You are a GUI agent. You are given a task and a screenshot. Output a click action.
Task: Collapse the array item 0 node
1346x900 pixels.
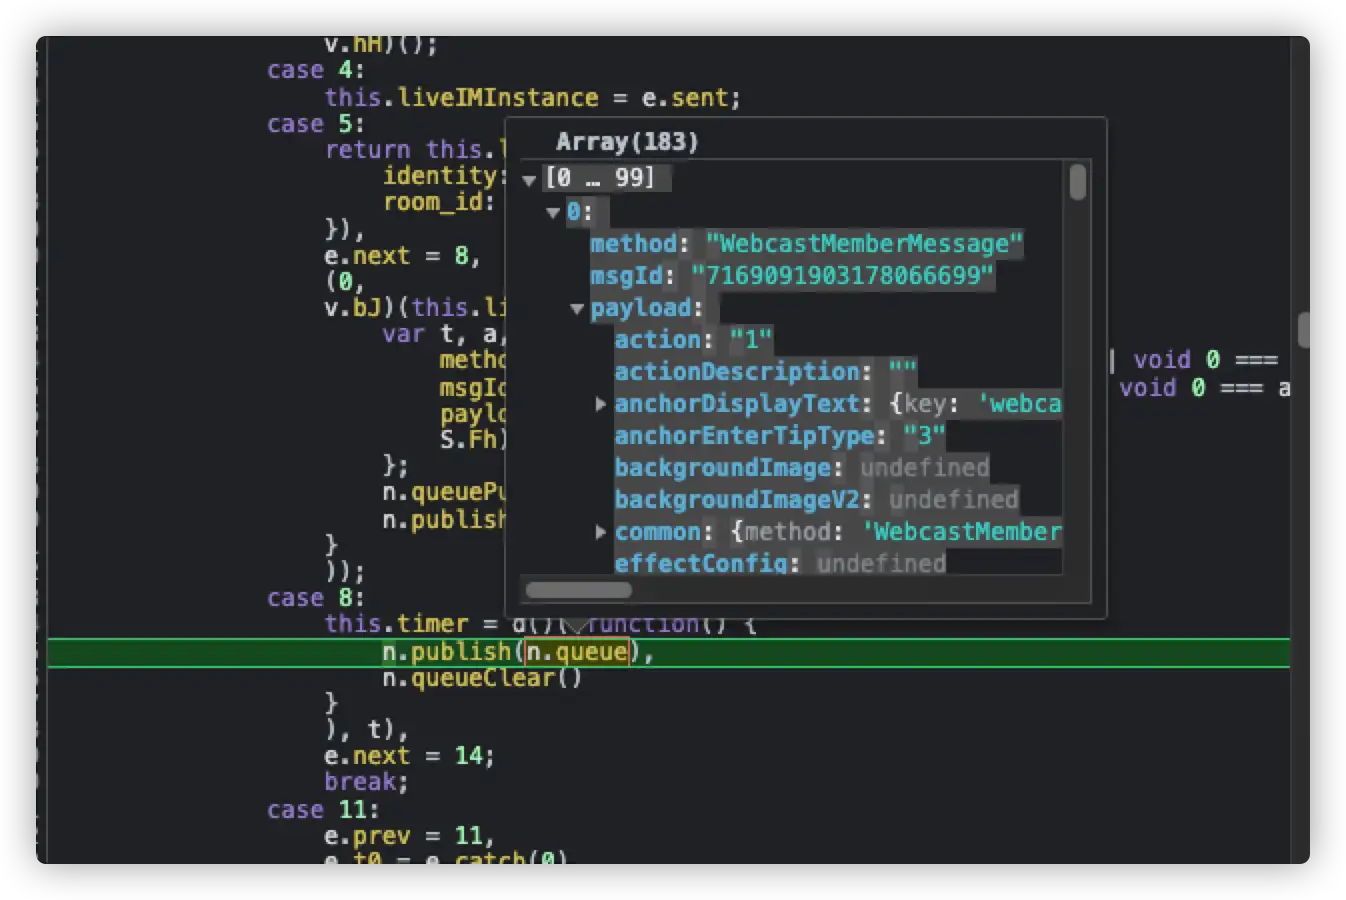coord(553,212)
